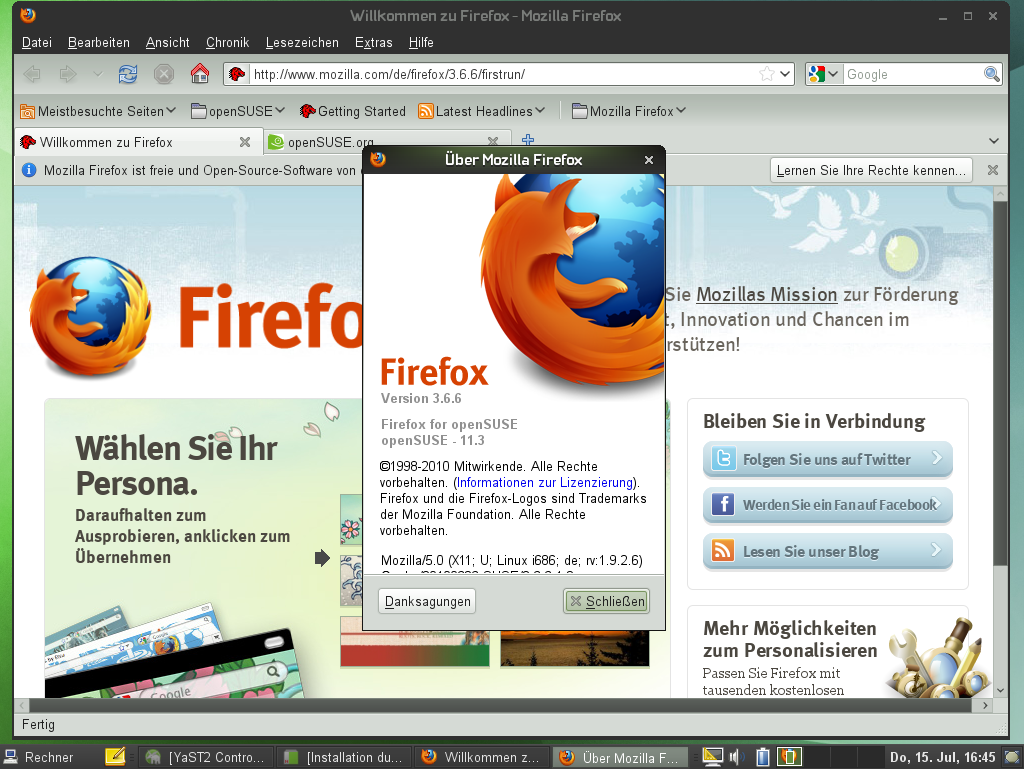Click the URL address field
This screenshot has height=769, width=1024.
click(500, 73)
